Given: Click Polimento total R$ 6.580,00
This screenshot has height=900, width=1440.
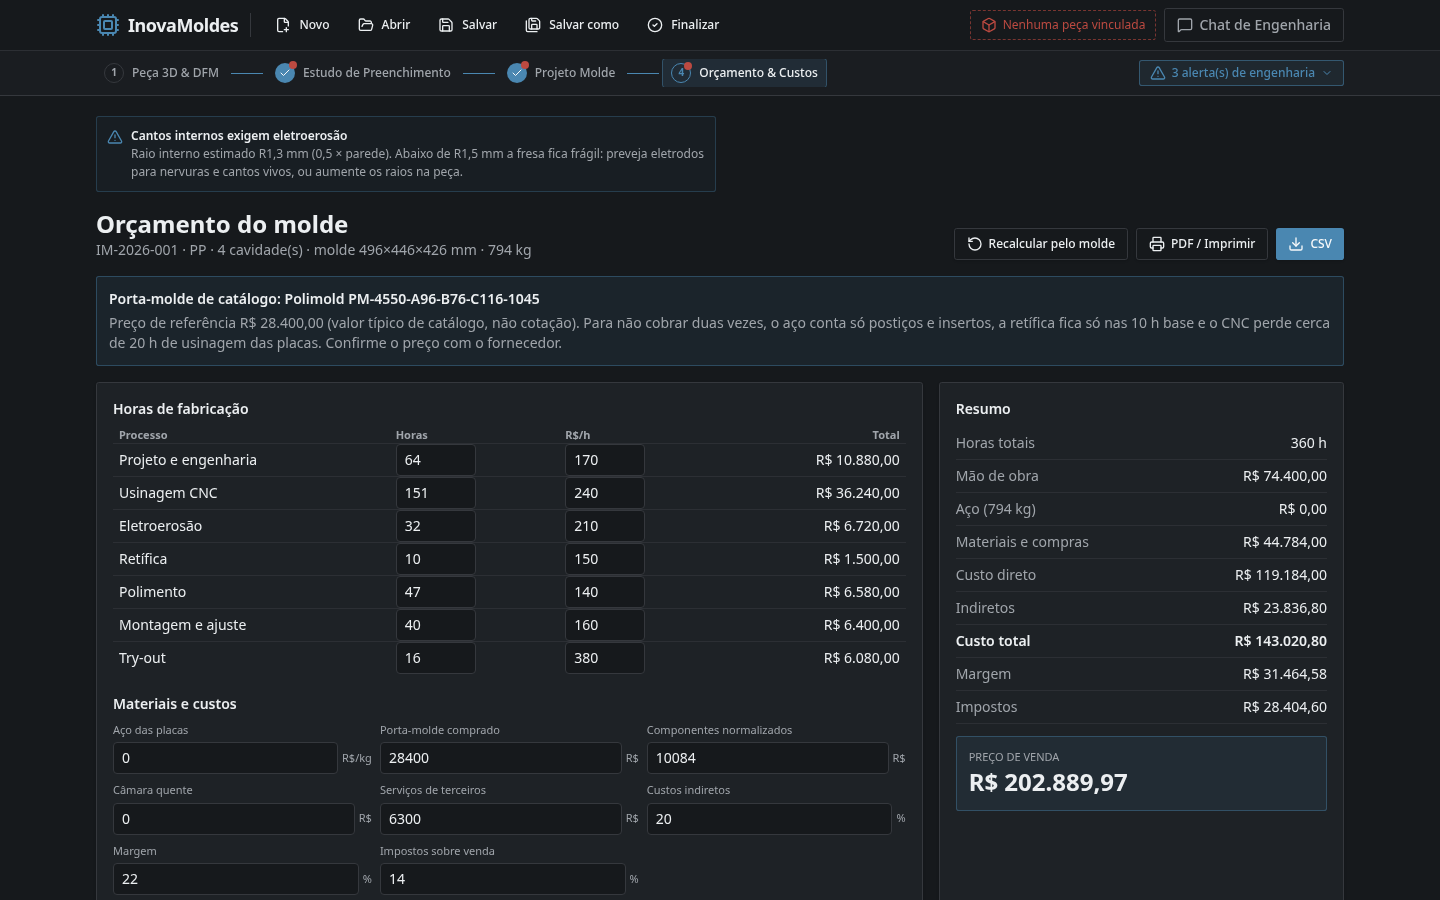Looking at the screenshot, I should (861, 592).
